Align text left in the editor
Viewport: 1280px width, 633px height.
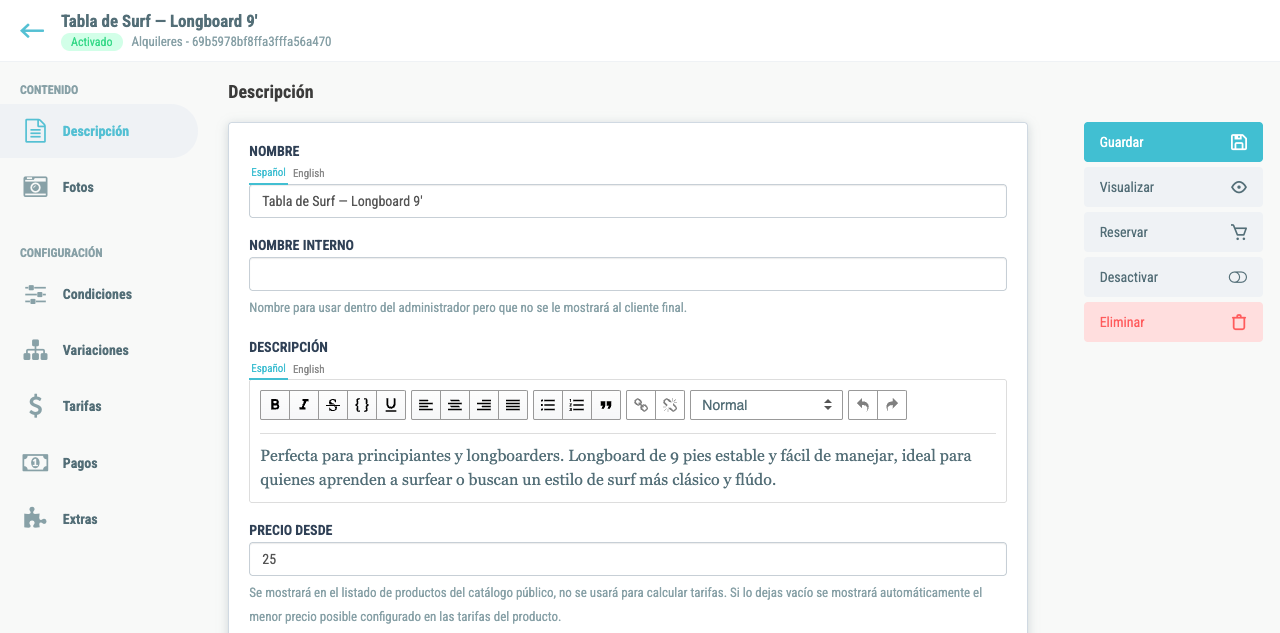click(426, 405)
